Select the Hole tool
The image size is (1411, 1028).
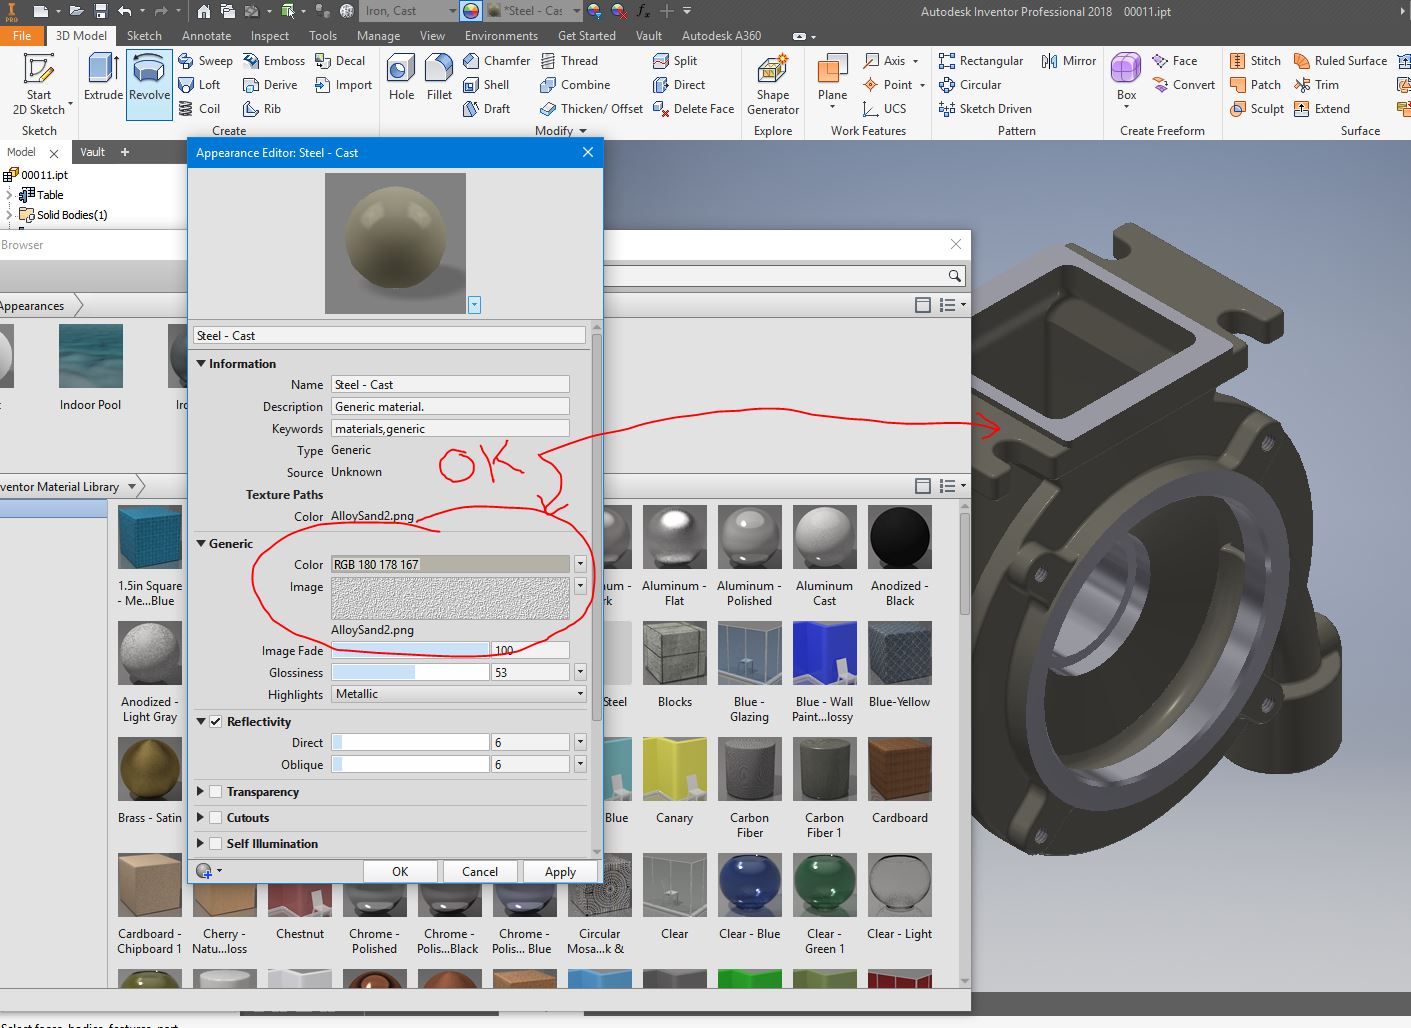[401, 78]
